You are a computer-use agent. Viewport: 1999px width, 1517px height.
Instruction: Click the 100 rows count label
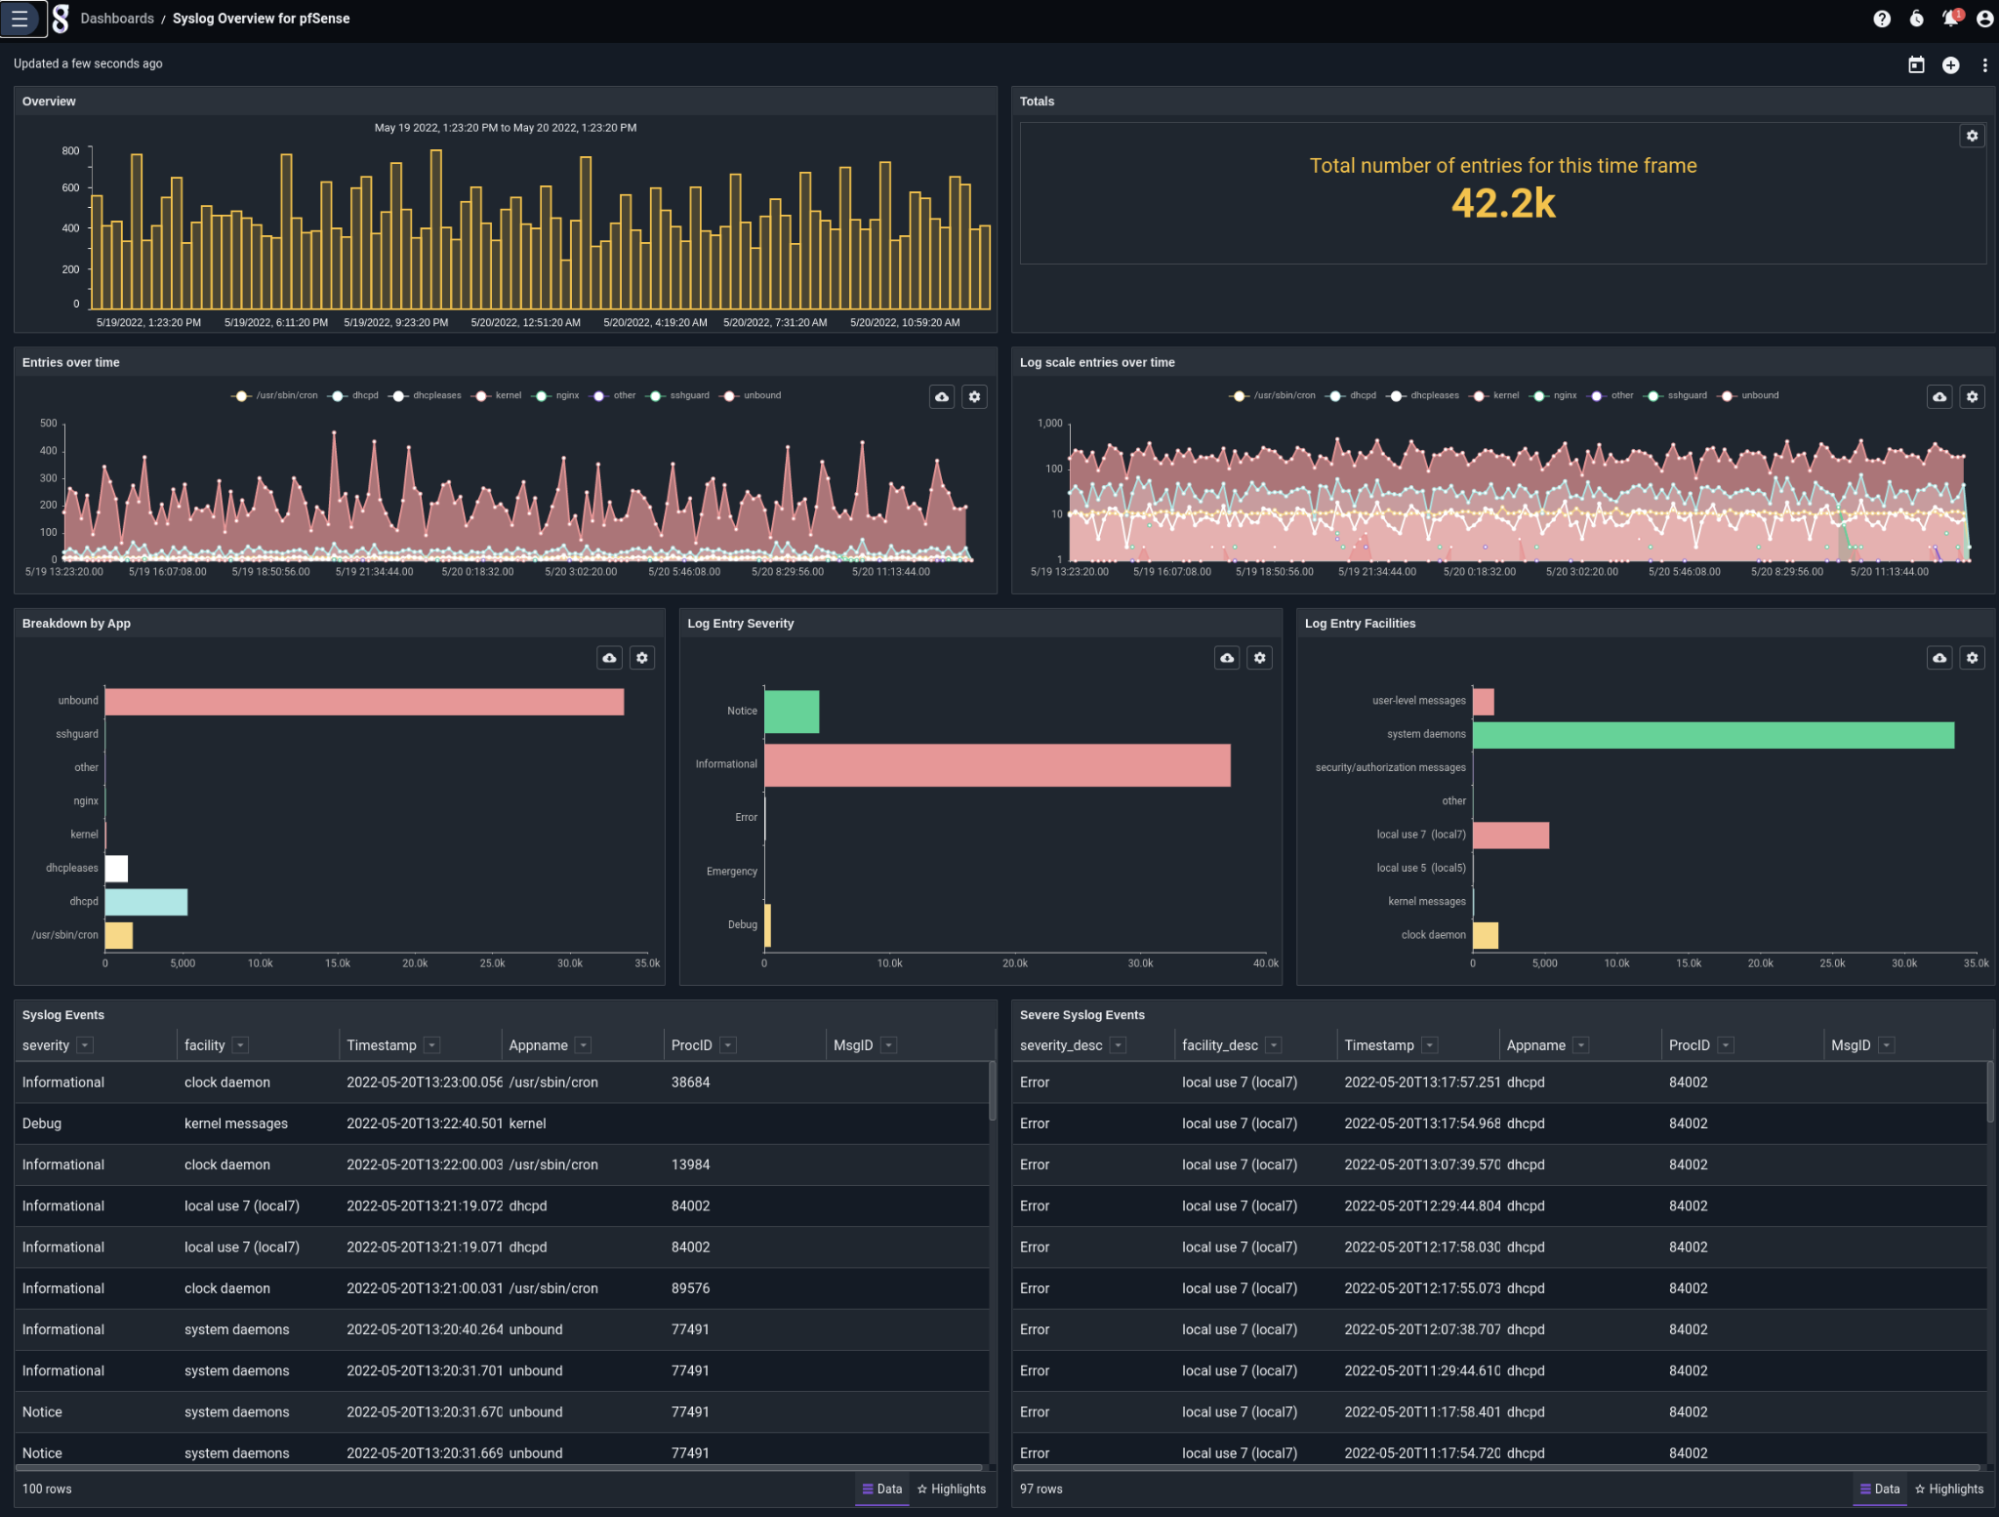[x=47, y=1490]
